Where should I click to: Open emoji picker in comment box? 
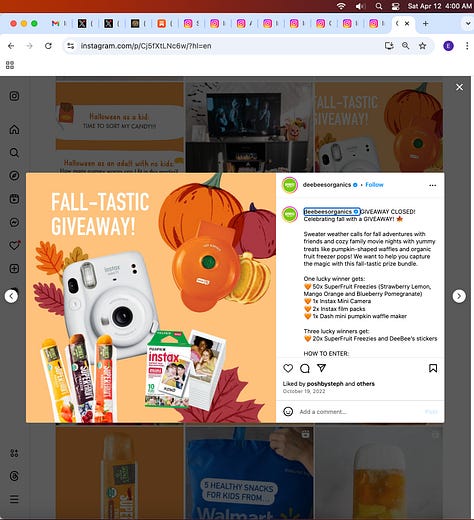tap(288, 412)
